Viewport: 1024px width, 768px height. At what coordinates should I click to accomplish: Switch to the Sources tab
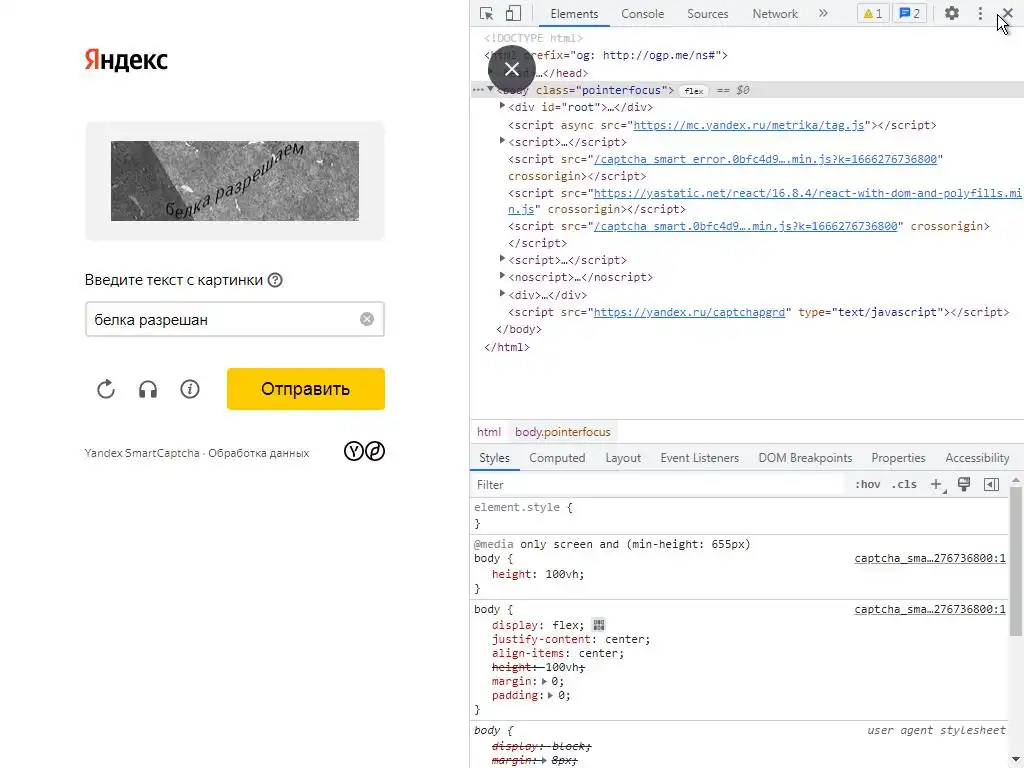(x=707, y=14)
